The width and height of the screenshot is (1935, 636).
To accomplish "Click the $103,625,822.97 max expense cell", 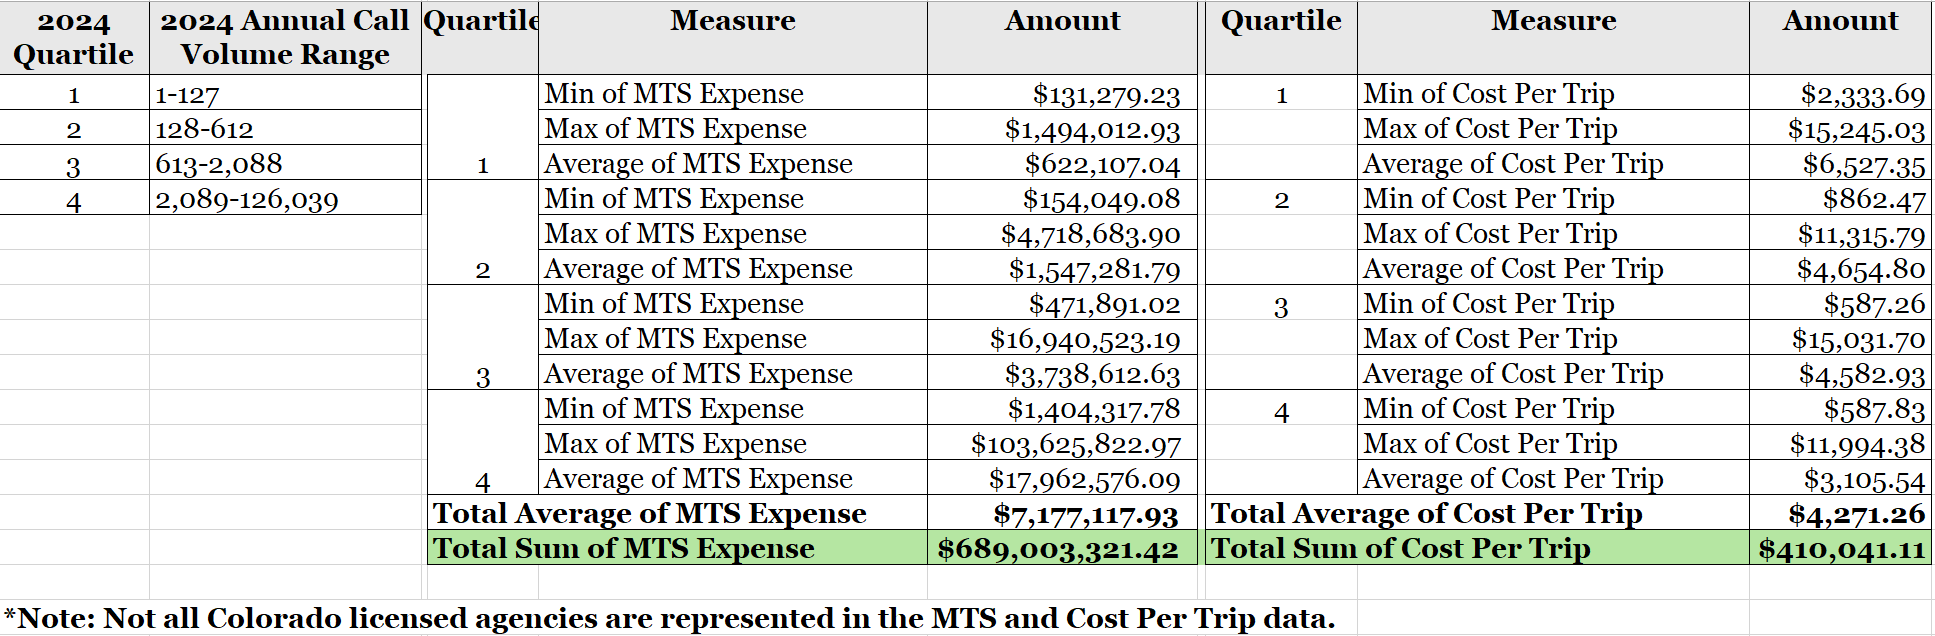I will click(1075, 444).
